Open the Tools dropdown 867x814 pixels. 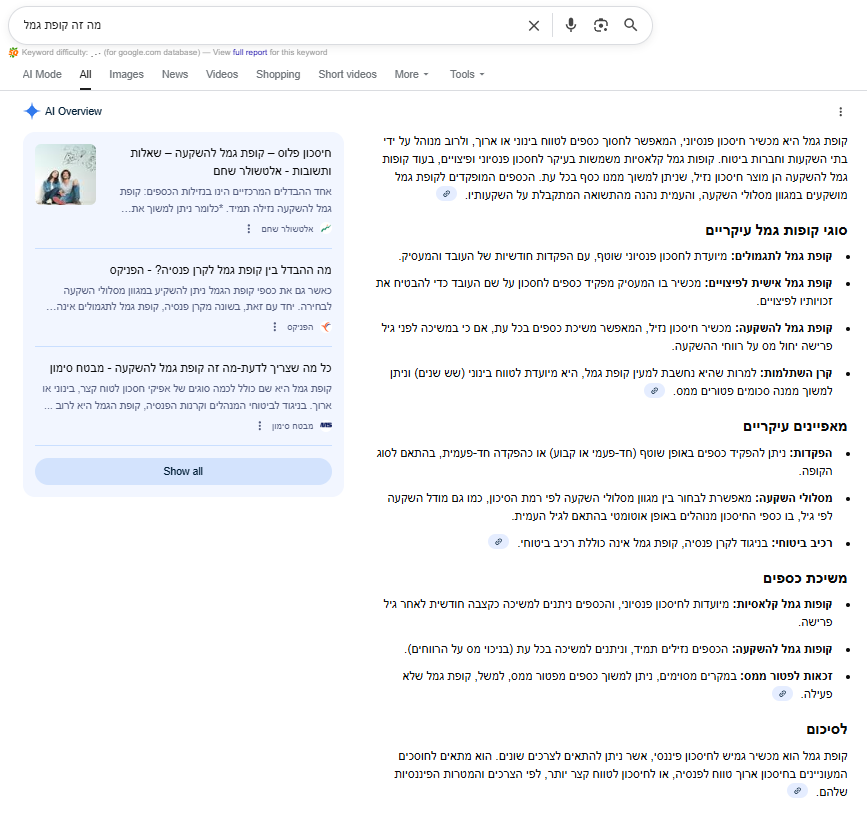pyautogui.click(x=466, y=74)
